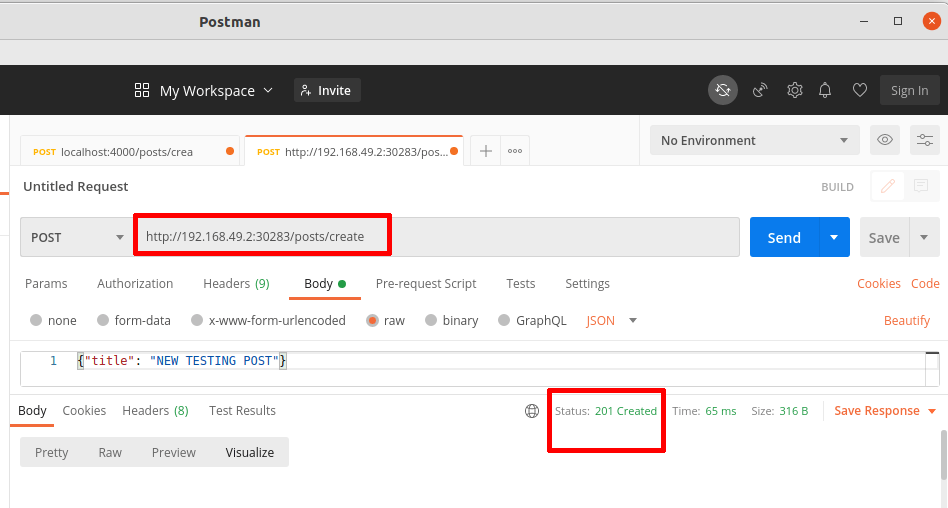Open the request Settings tab
Screen dimensions: 948x508
click(587, 284)
